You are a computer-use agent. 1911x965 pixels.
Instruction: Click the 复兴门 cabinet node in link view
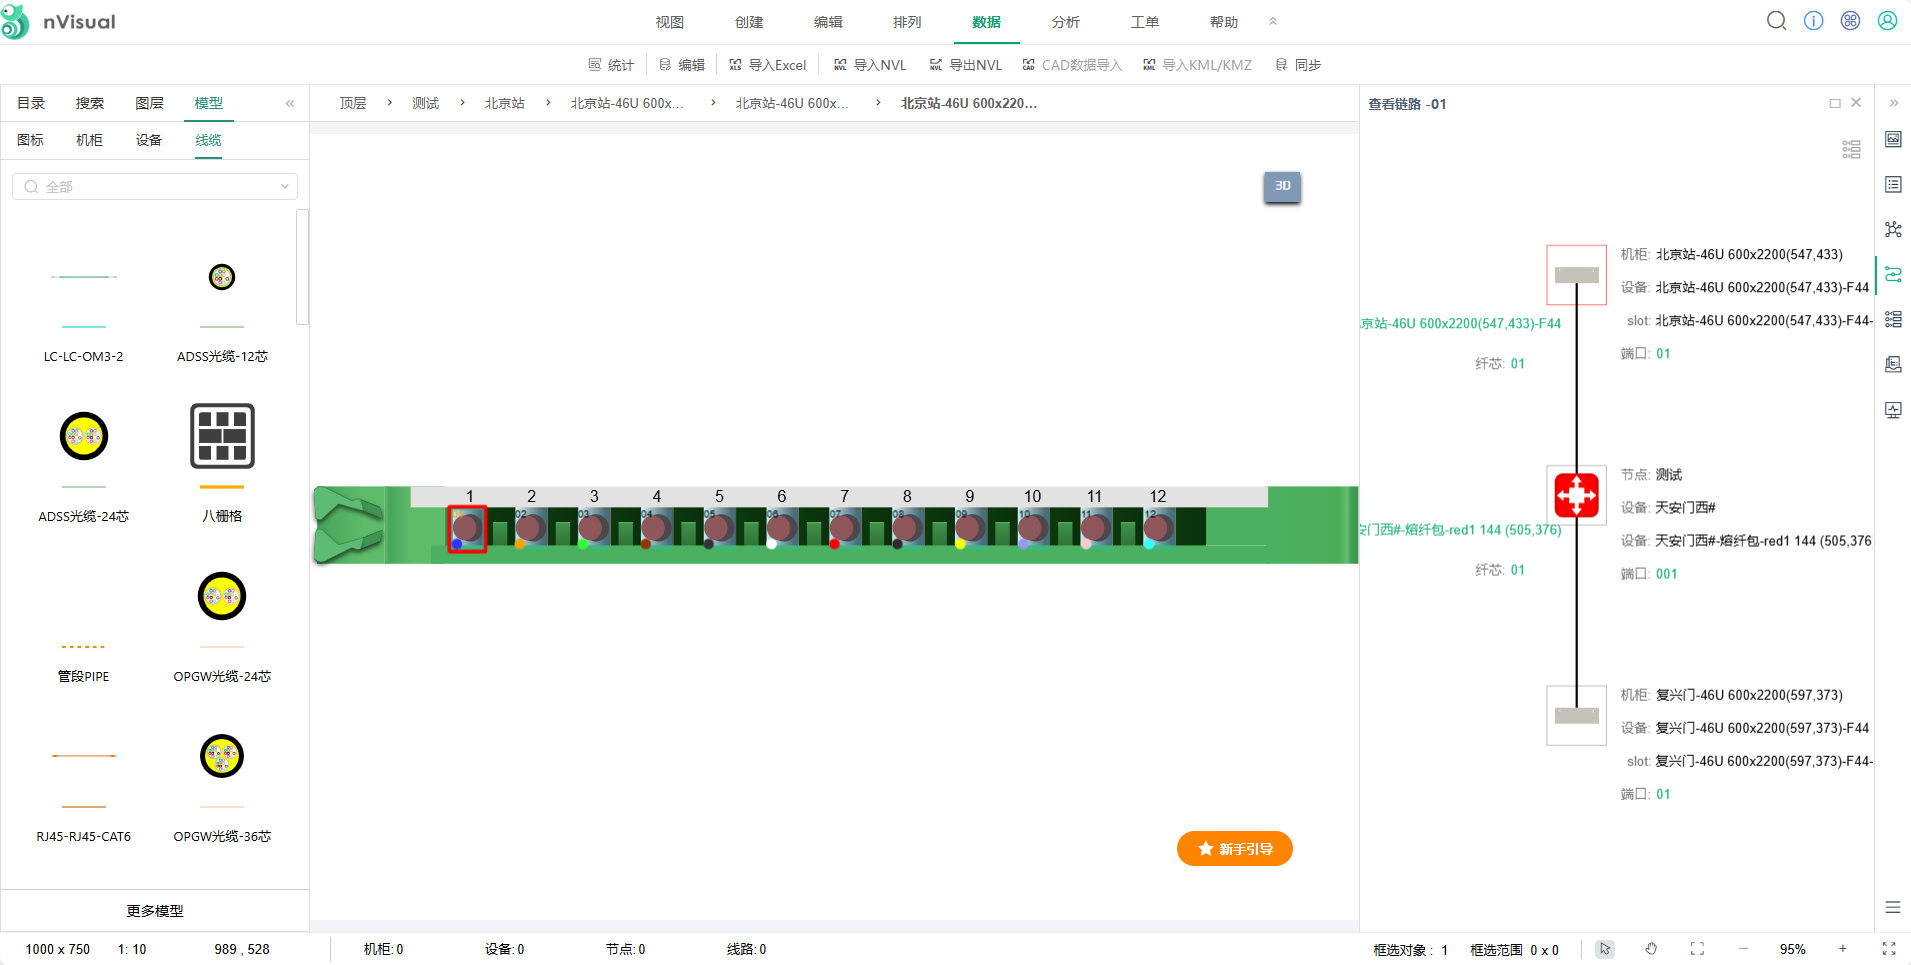[1577, 715]
